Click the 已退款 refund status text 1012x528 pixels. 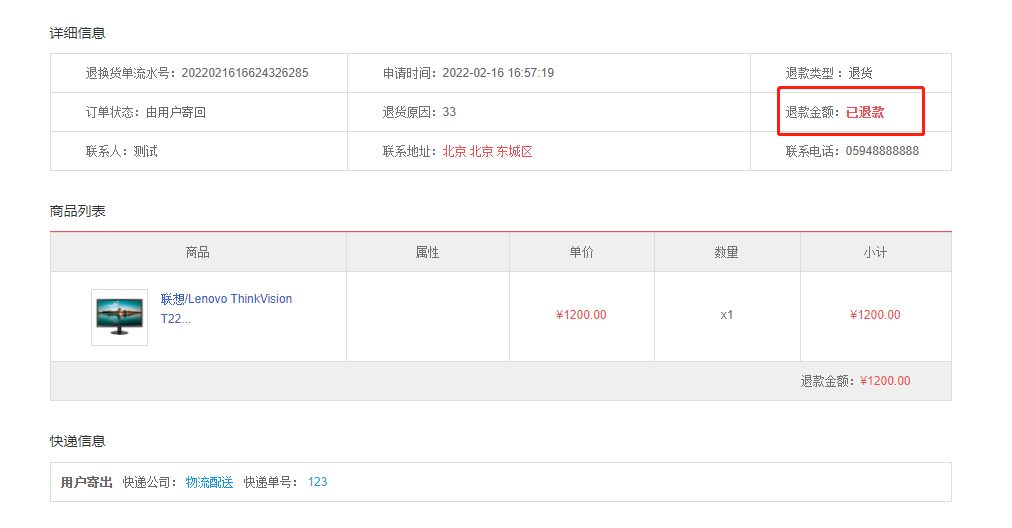pyautogui.click(x=865, y=112)
